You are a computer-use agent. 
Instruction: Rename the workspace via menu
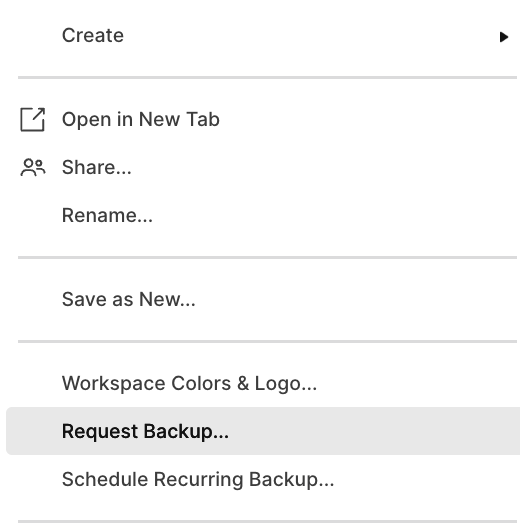click(263, 215)
